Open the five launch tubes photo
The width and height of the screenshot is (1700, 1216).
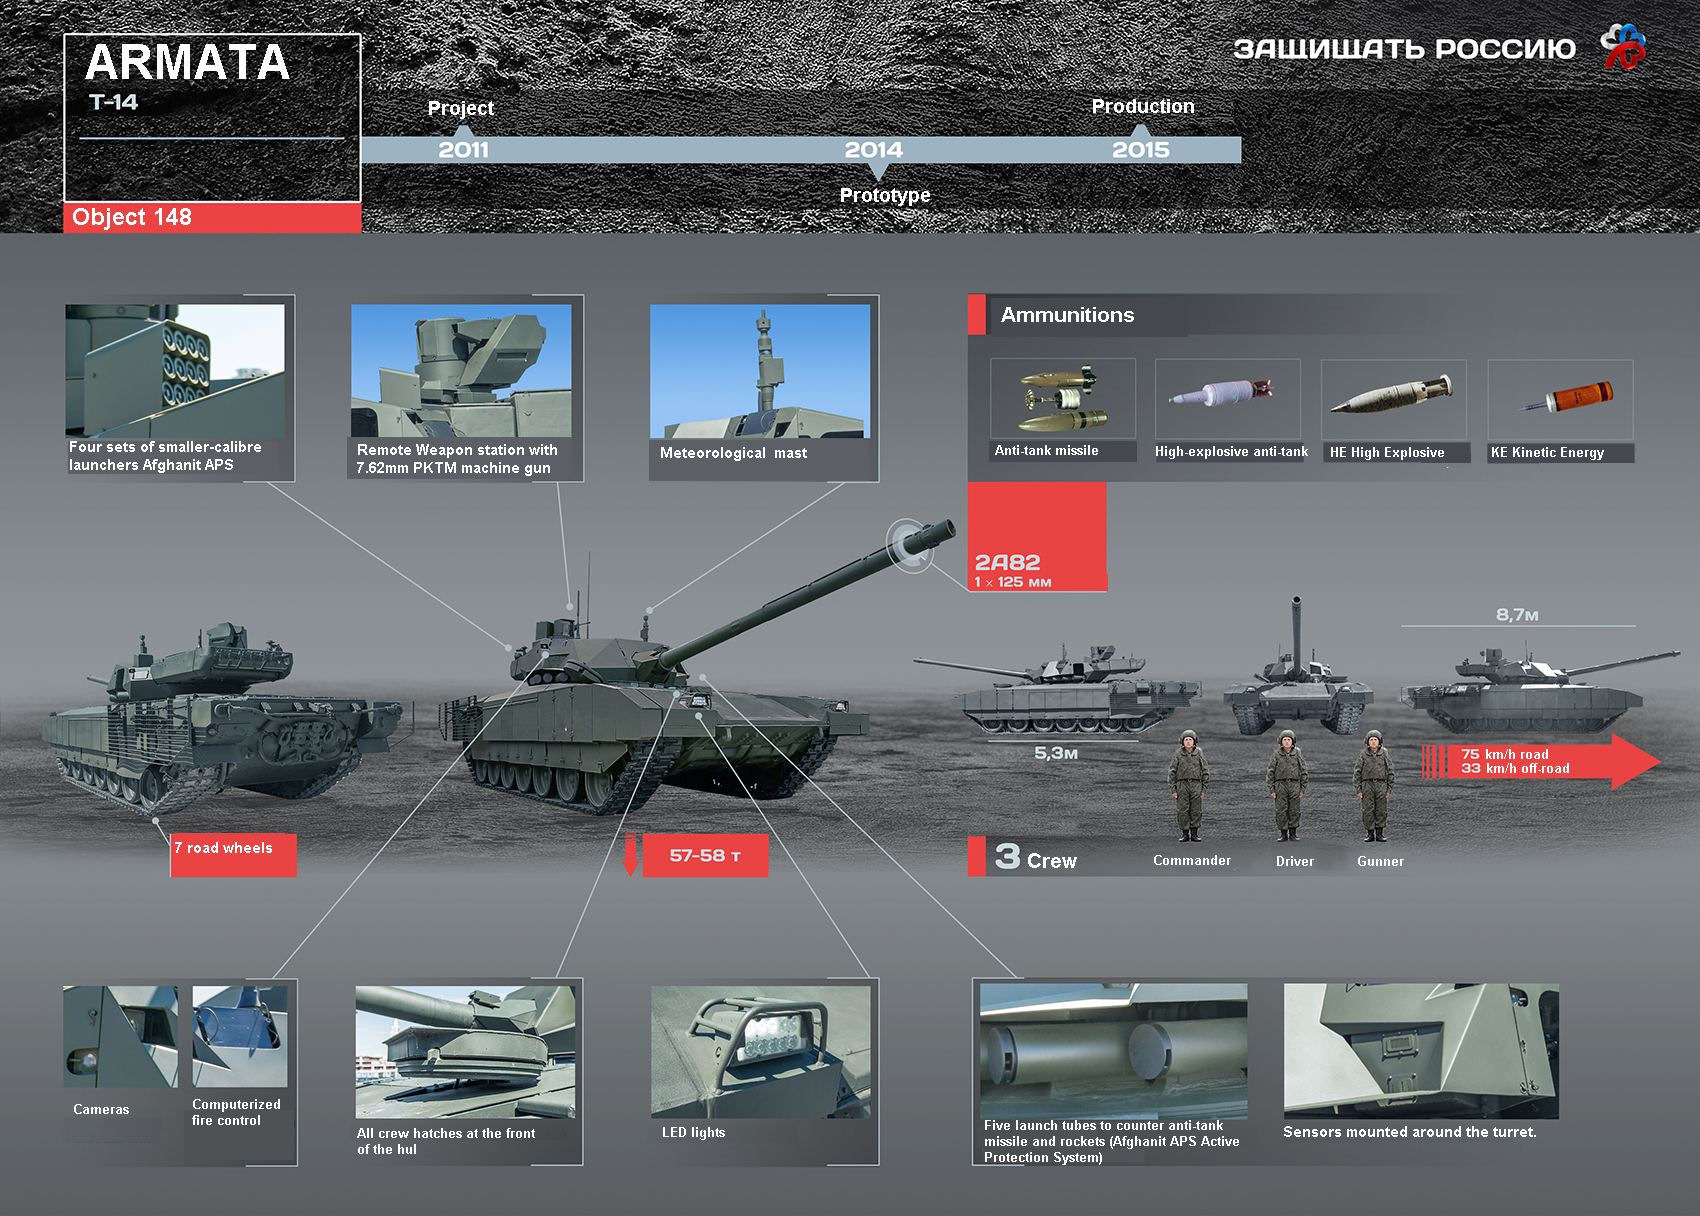coord(1114,1051)
